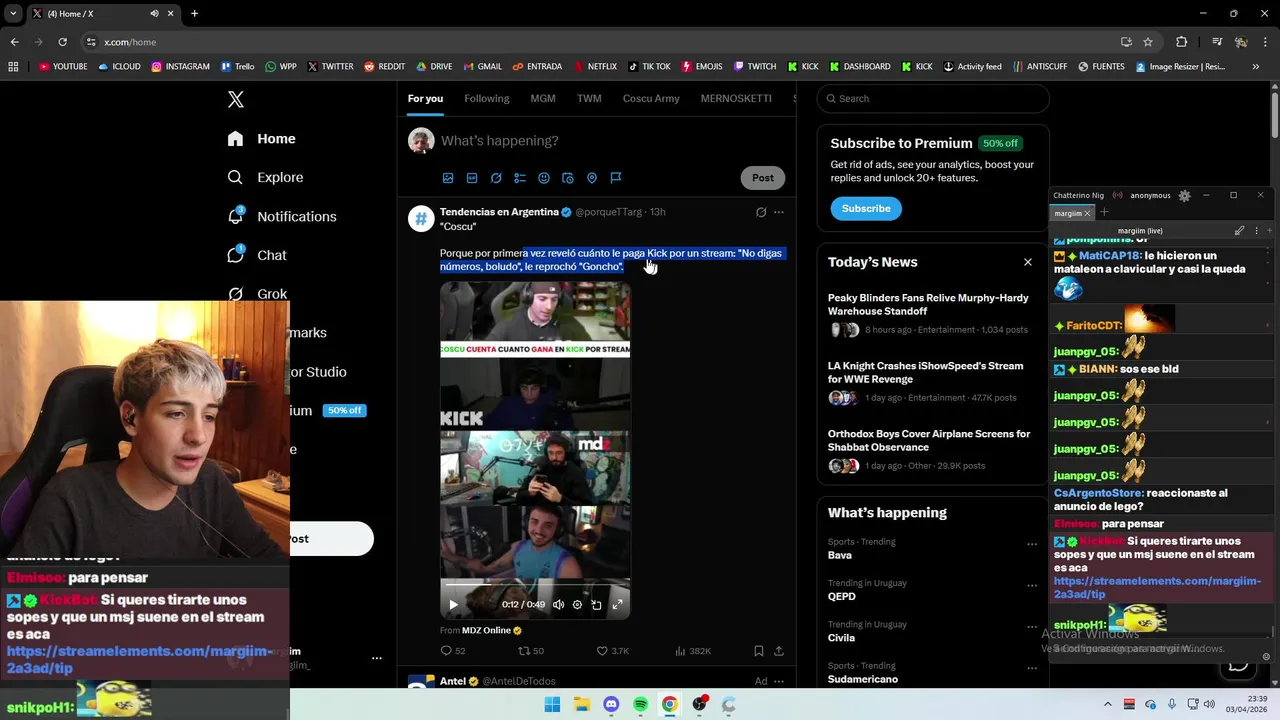The width and height of the screenshot is (1280, 720).
Task: Add a poll to the new post
Action: tap(520, 178)
